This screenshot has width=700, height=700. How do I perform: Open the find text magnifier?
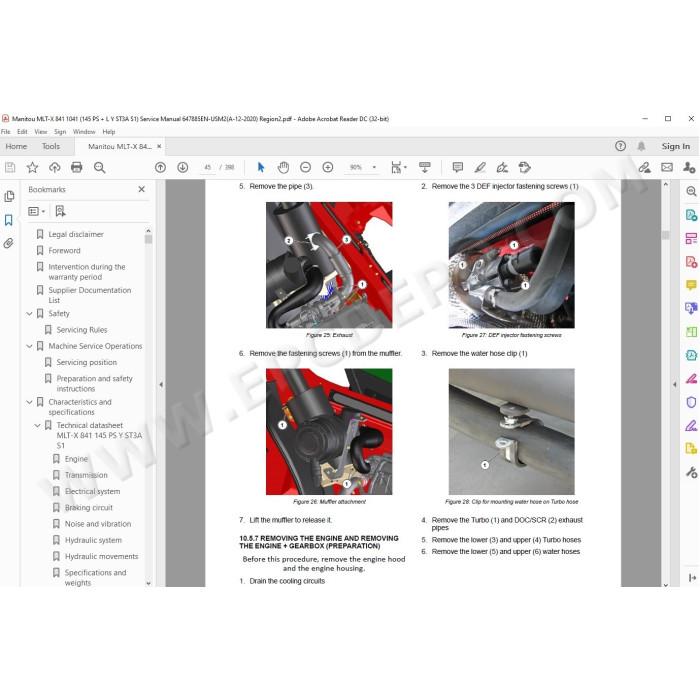point(100,167)
